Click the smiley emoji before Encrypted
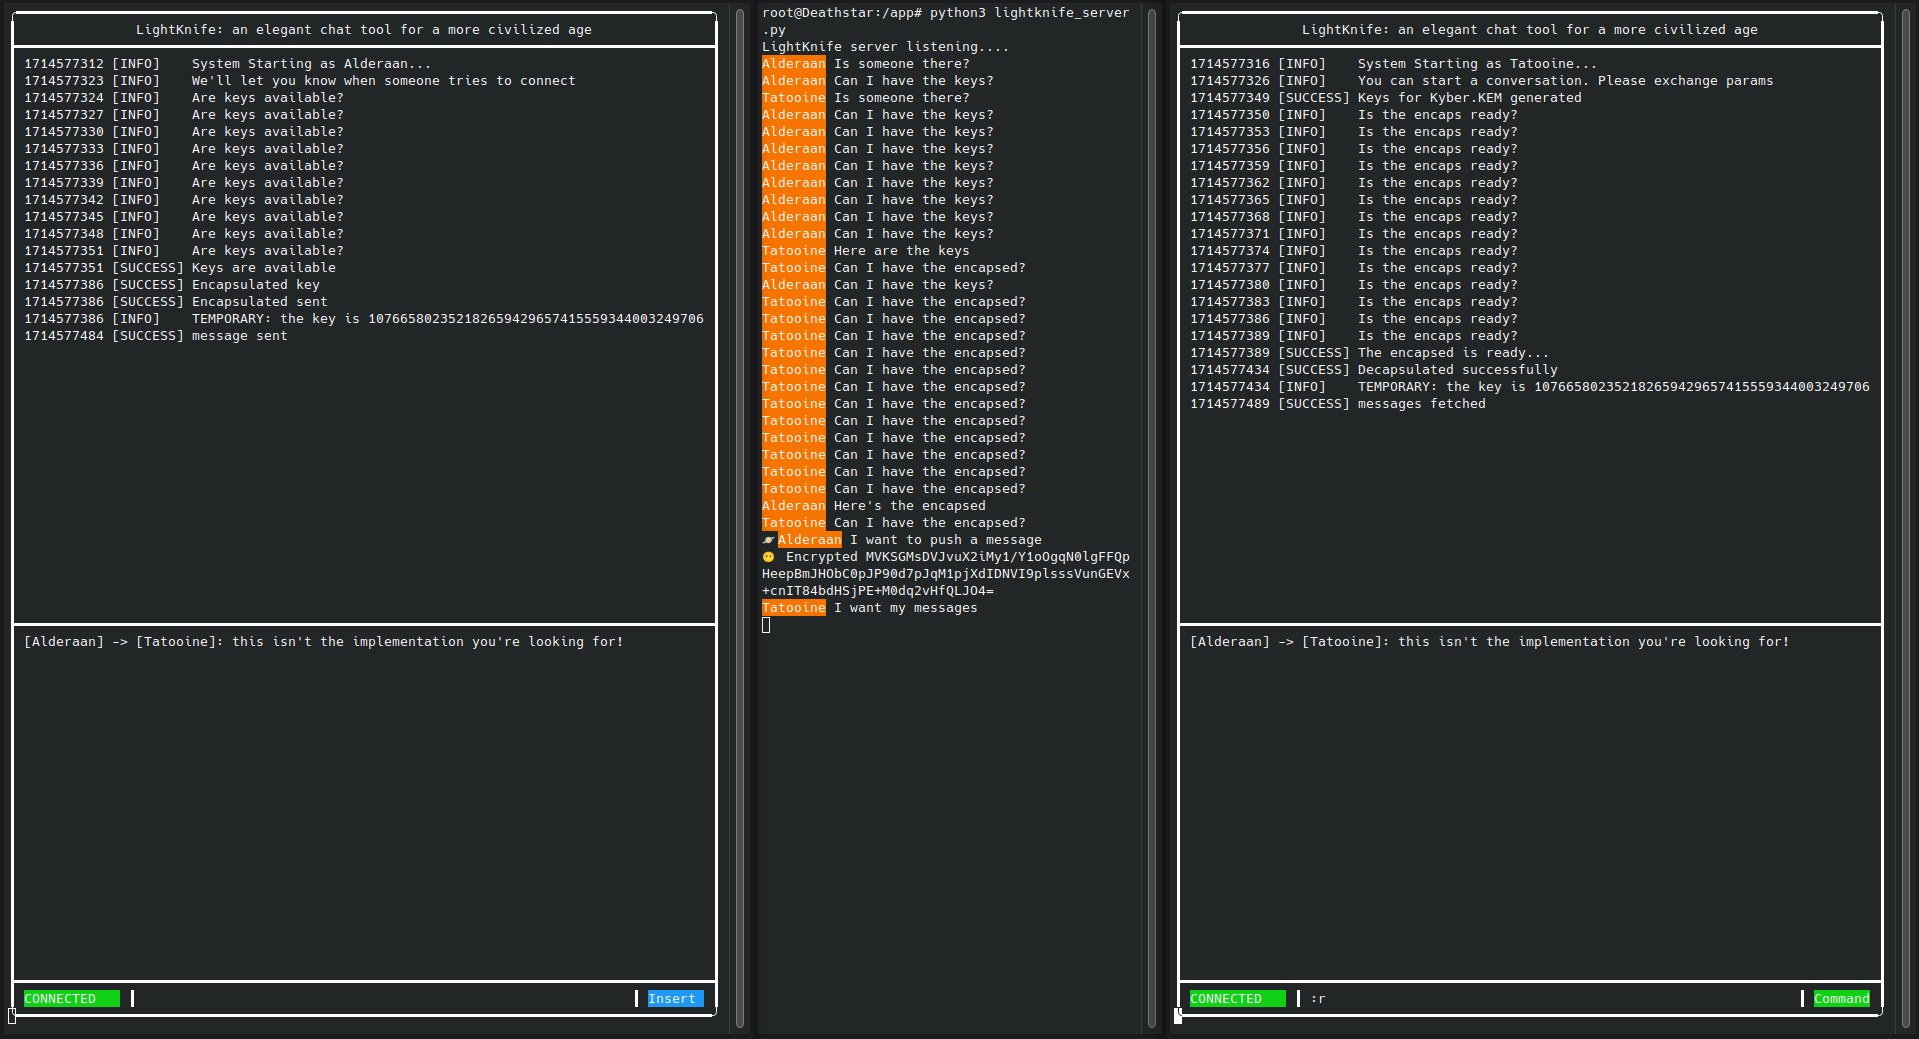Viewport: 1919px width, 1039px height. pyautogui.click(x=768, y=557)
